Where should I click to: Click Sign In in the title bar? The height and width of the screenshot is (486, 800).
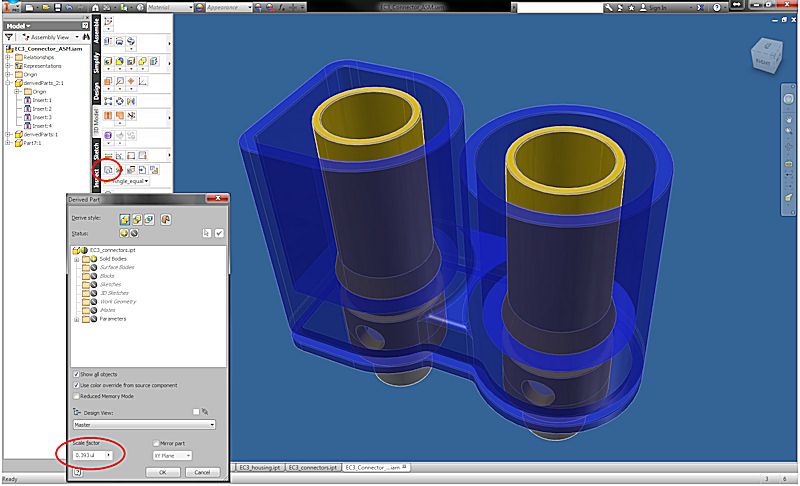point(657,8)
